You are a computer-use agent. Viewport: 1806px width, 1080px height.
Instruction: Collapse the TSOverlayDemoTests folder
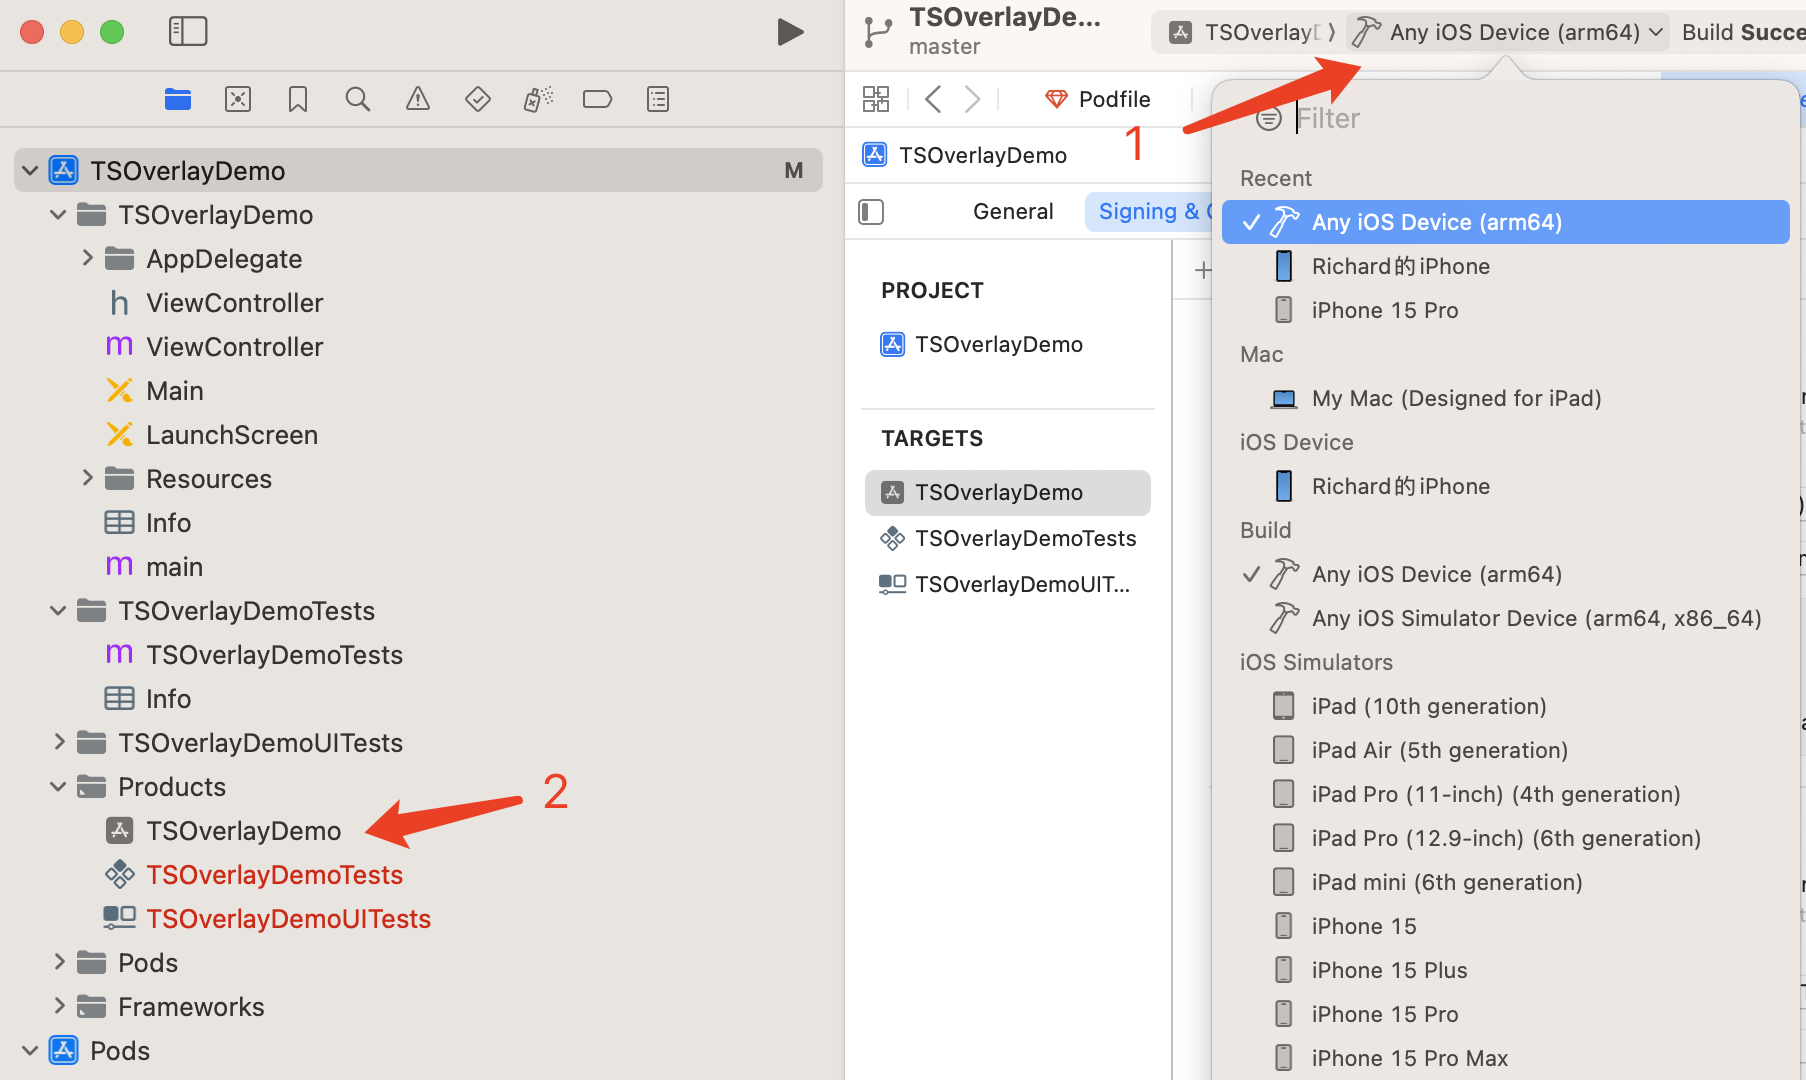(x=58, y=611)
